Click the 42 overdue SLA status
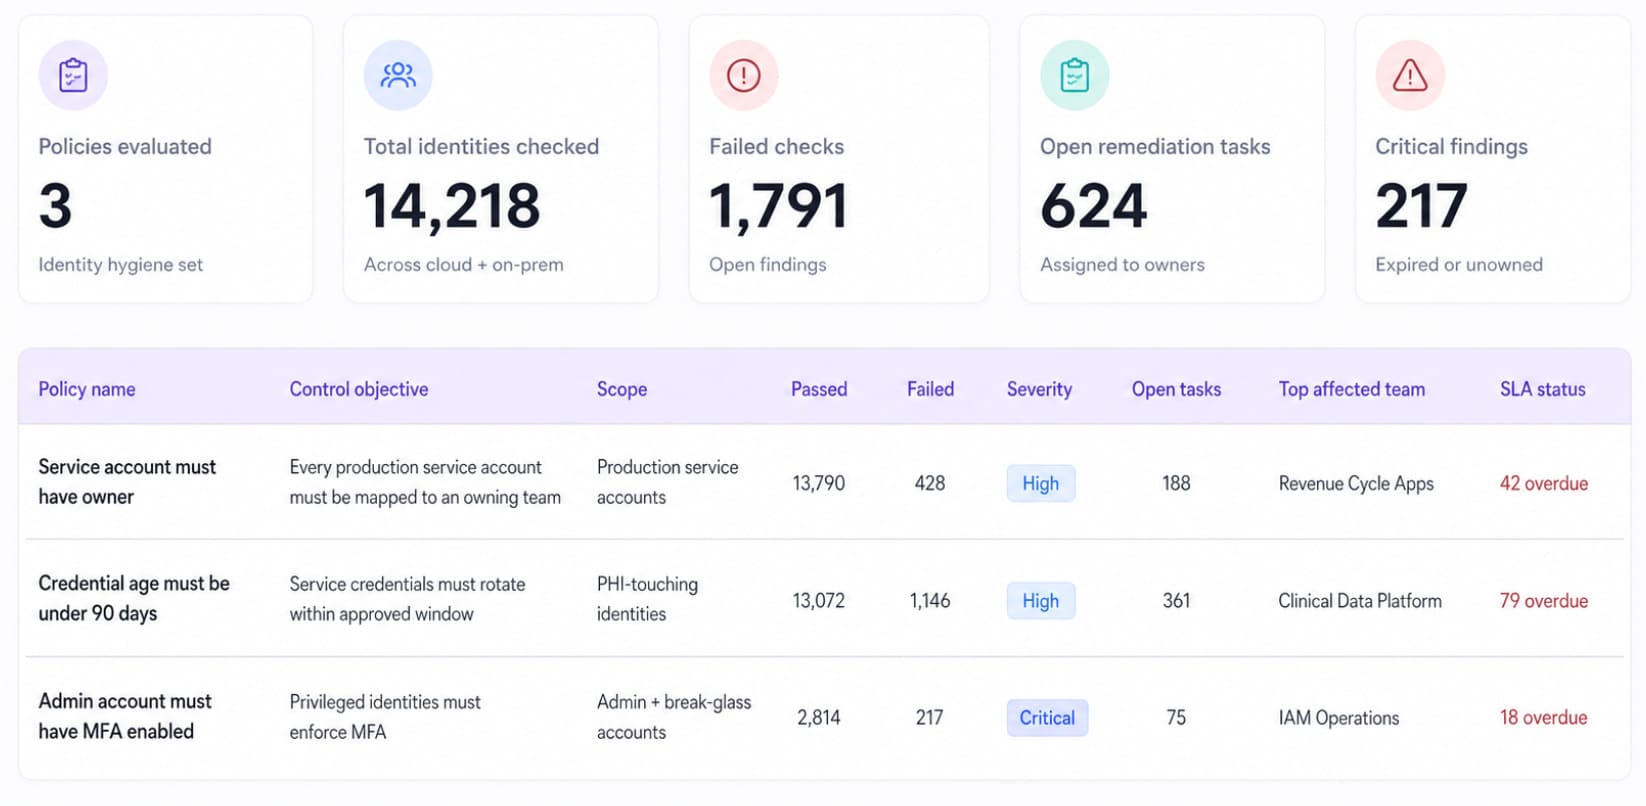1646x806 pixels. coord(1543,483)
